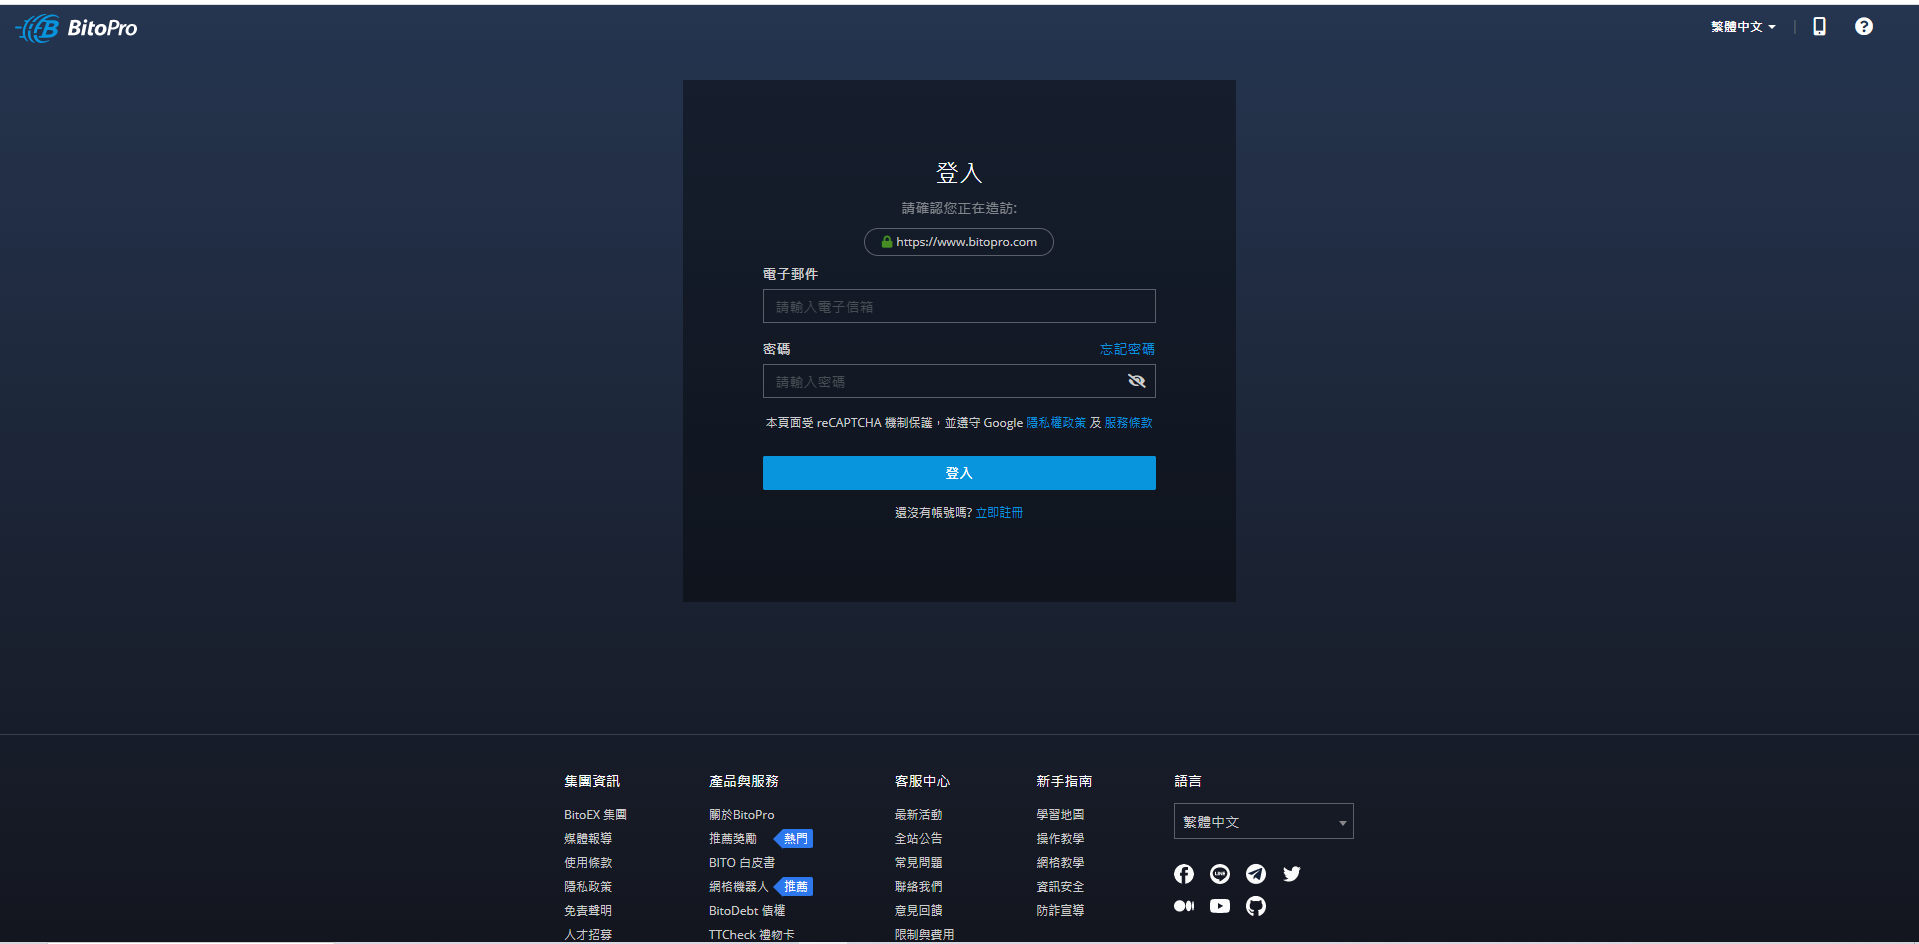The width and height of the screenshot is (1919, 944).
Task: Open the Telegram icon in footer
Action: click(x=1256, y=874)
